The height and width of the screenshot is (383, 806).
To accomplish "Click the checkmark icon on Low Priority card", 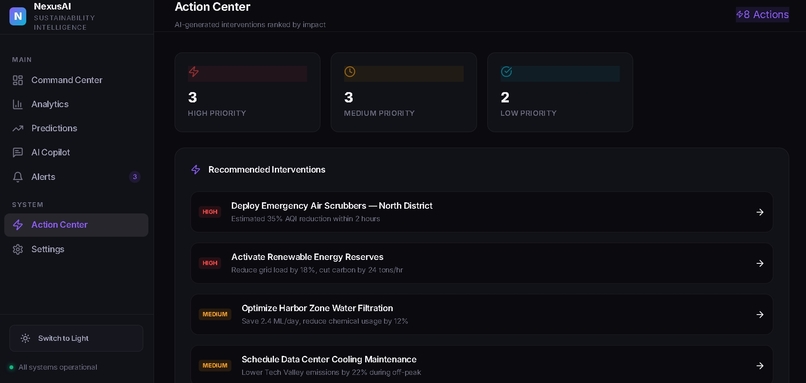I will point(506,71).
